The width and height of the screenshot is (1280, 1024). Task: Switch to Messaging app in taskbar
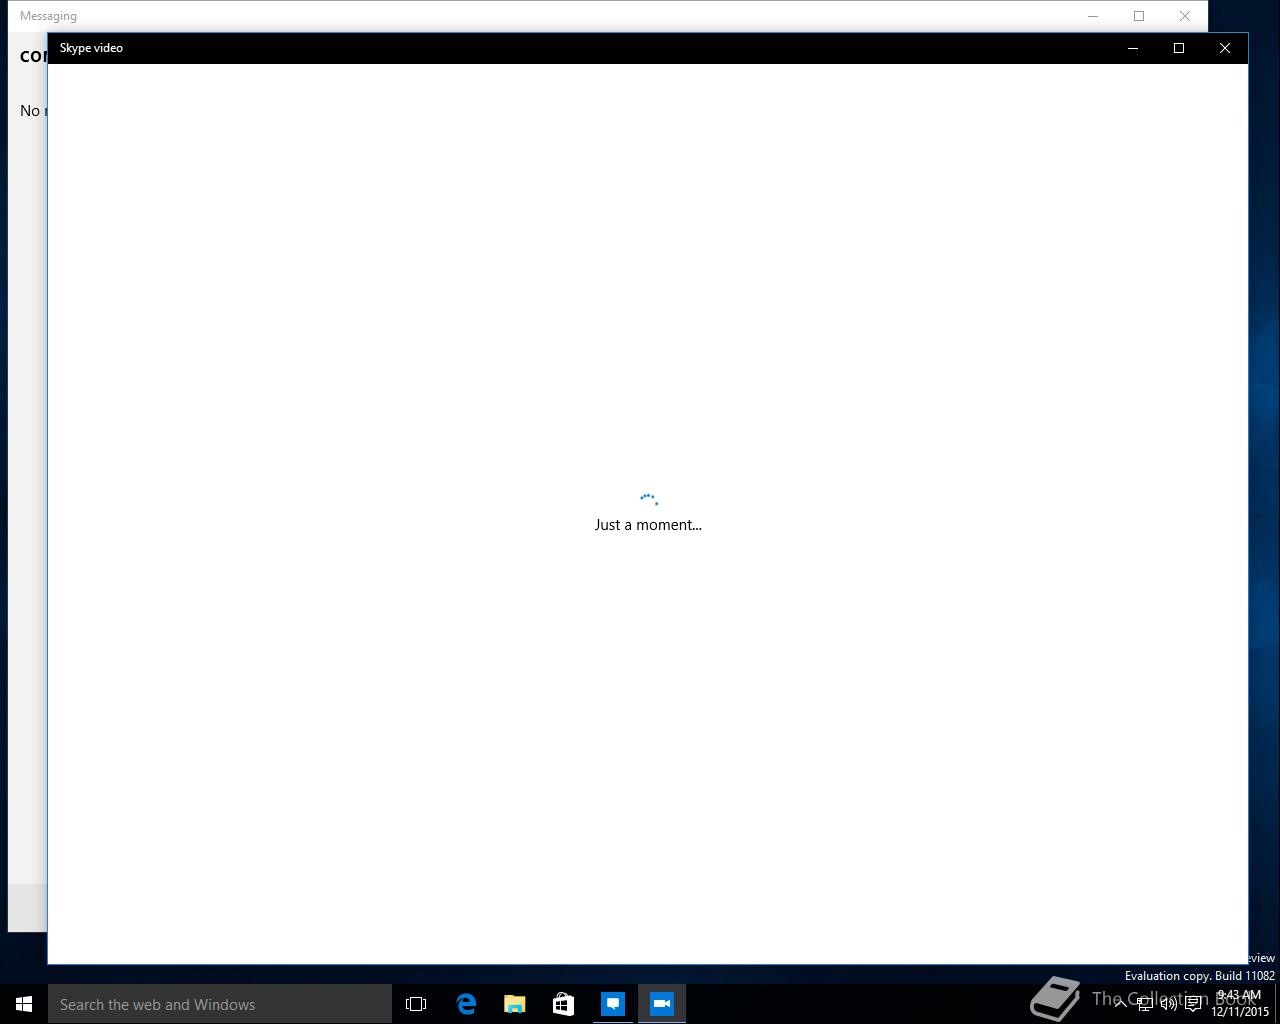(x=613, y=1004)
